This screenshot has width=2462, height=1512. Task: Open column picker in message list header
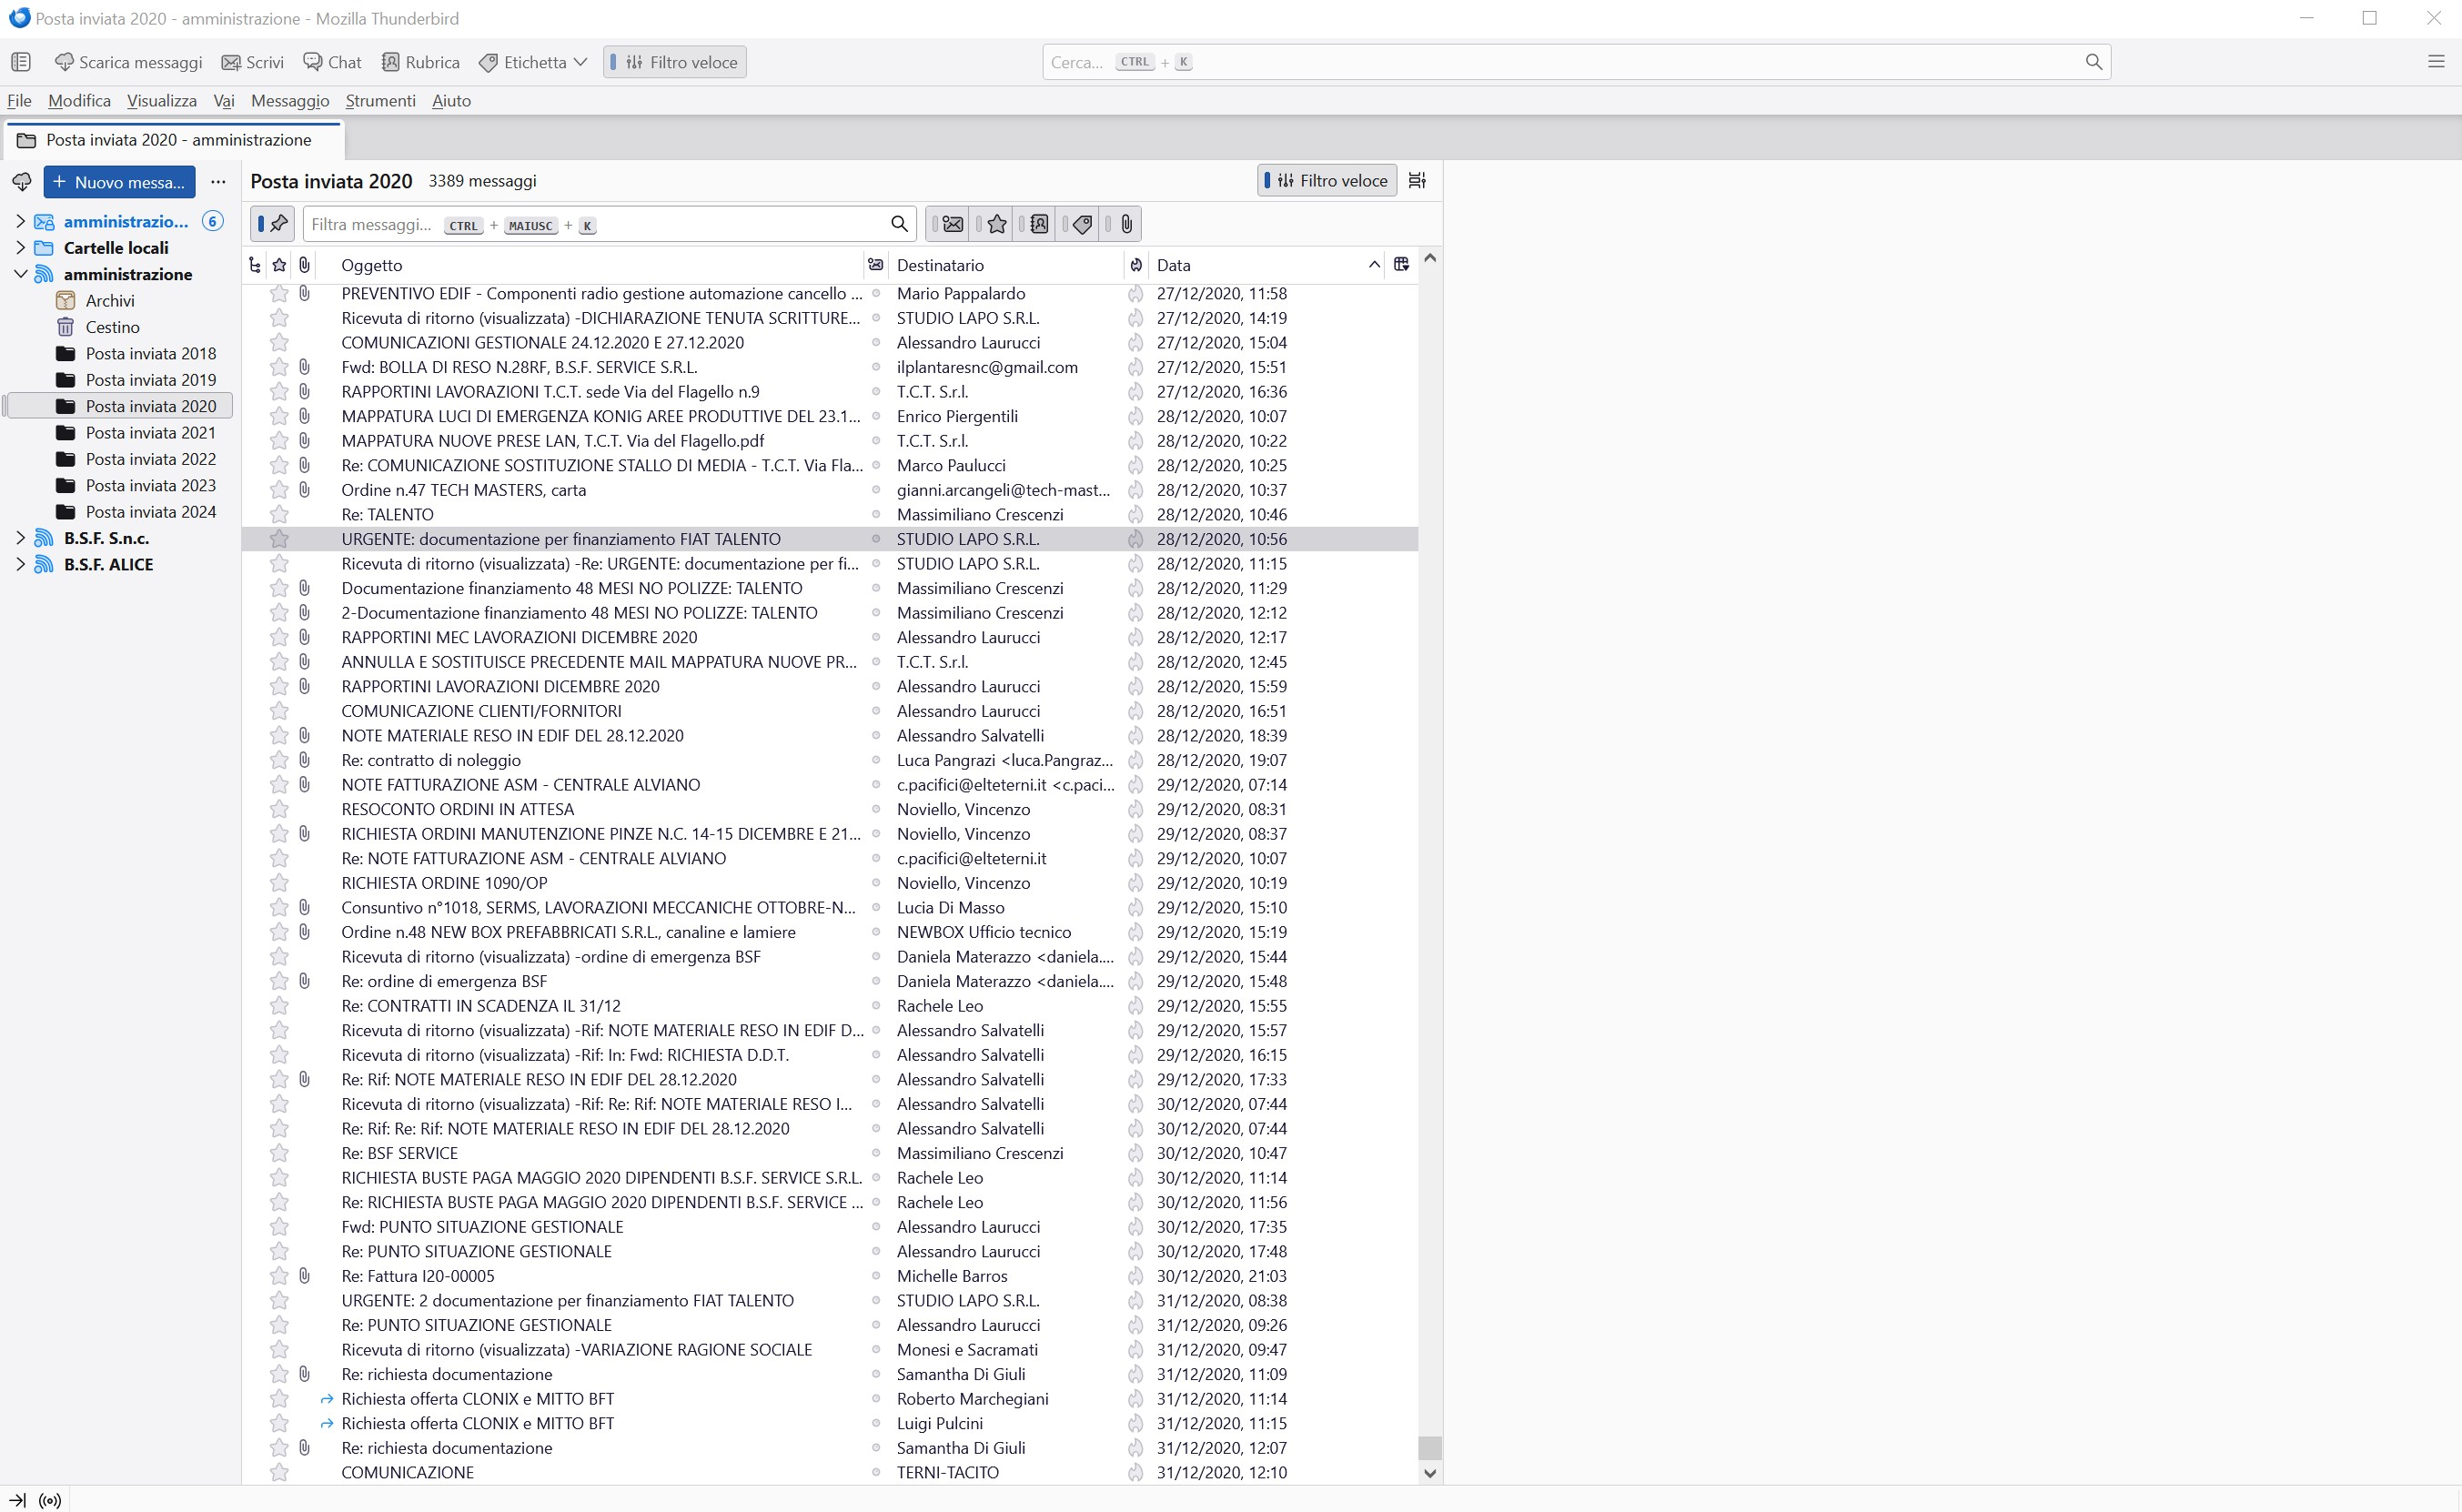click(x=1401, y=265)
